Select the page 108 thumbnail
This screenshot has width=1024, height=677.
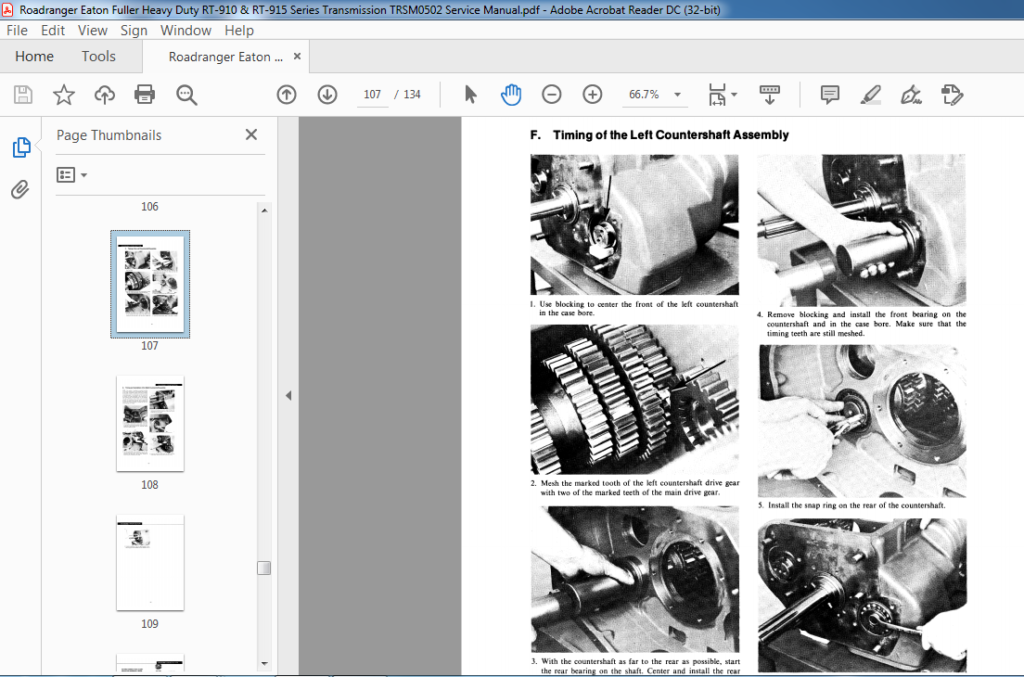click(150, 424)
